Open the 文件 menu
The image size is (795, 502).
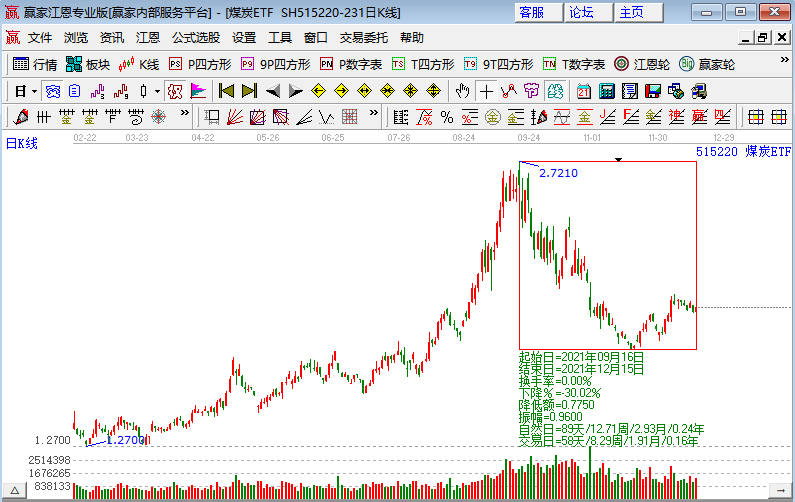40,38
